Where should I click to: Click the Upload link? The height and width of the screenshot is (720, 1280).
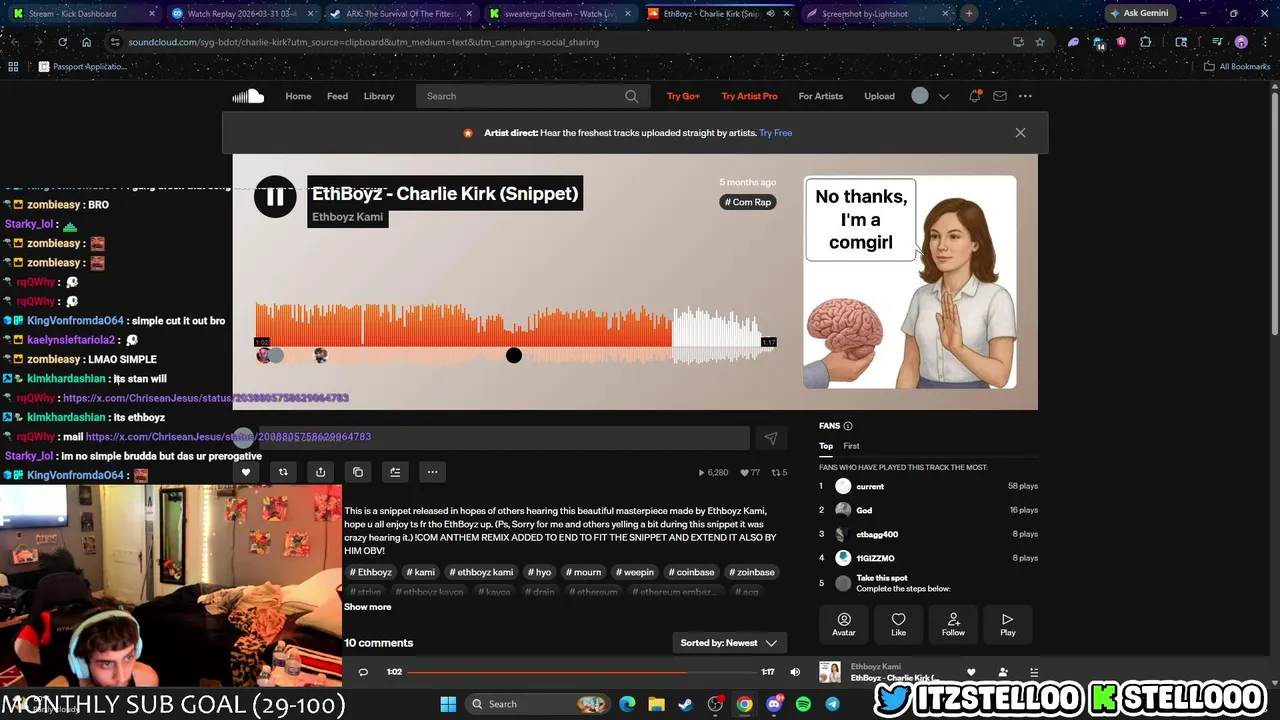[879, 96]
